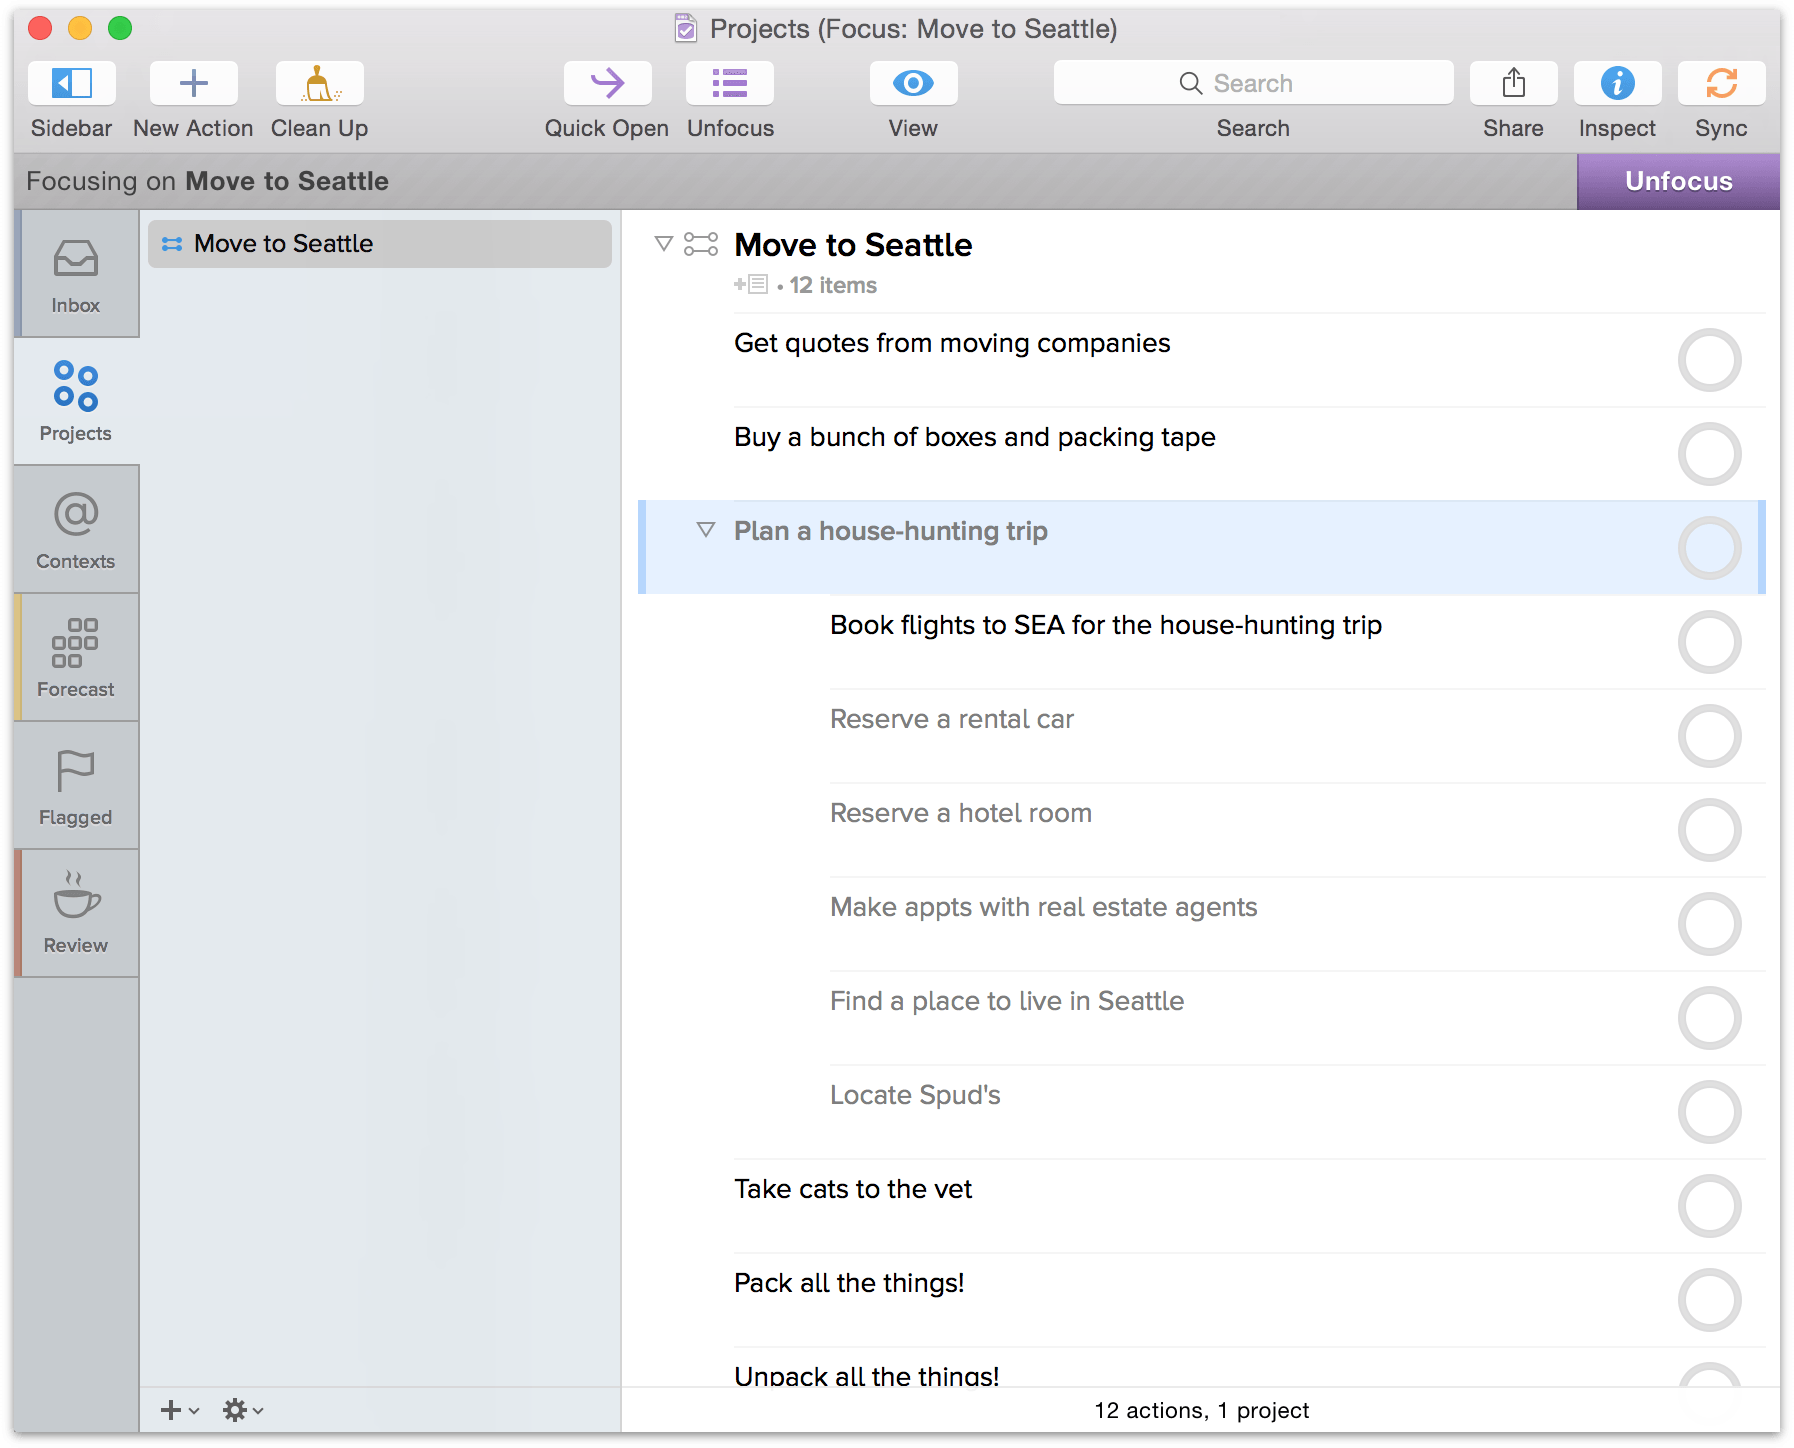
Task: Check off Book flights to SEA
Action: click(1709, 642)
